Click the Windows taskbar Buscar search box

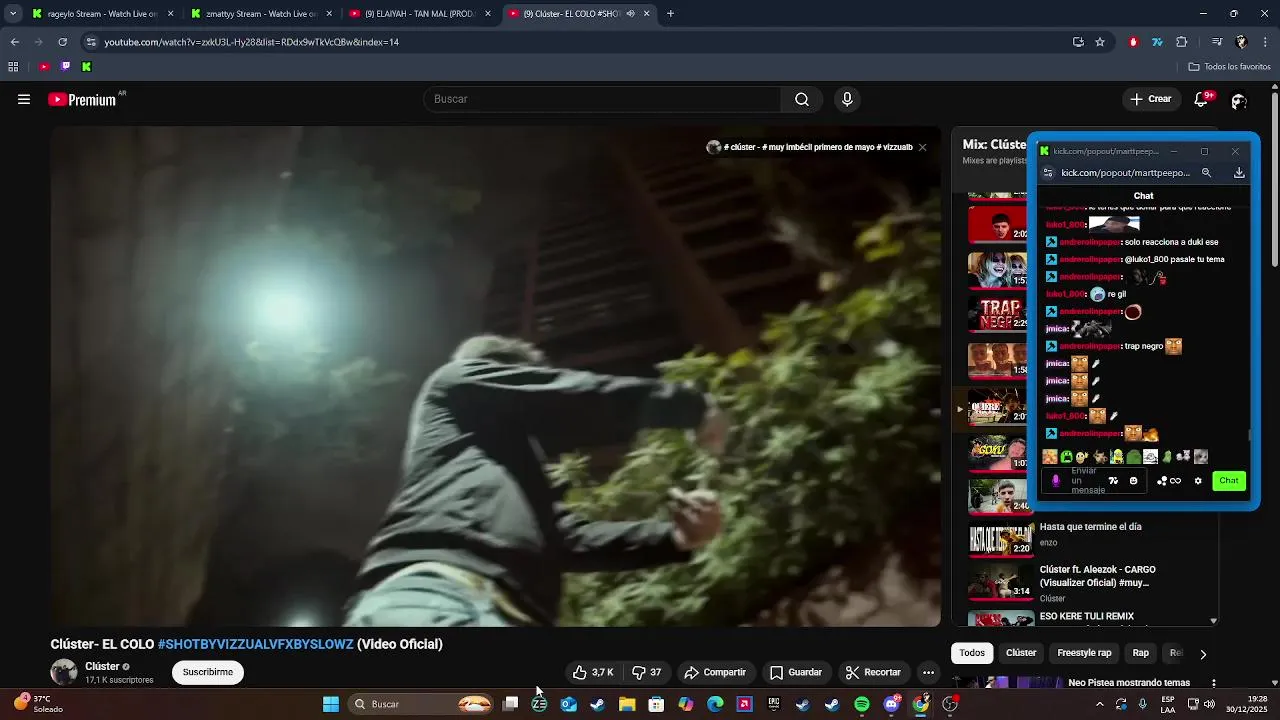click(x=421, y=704)
